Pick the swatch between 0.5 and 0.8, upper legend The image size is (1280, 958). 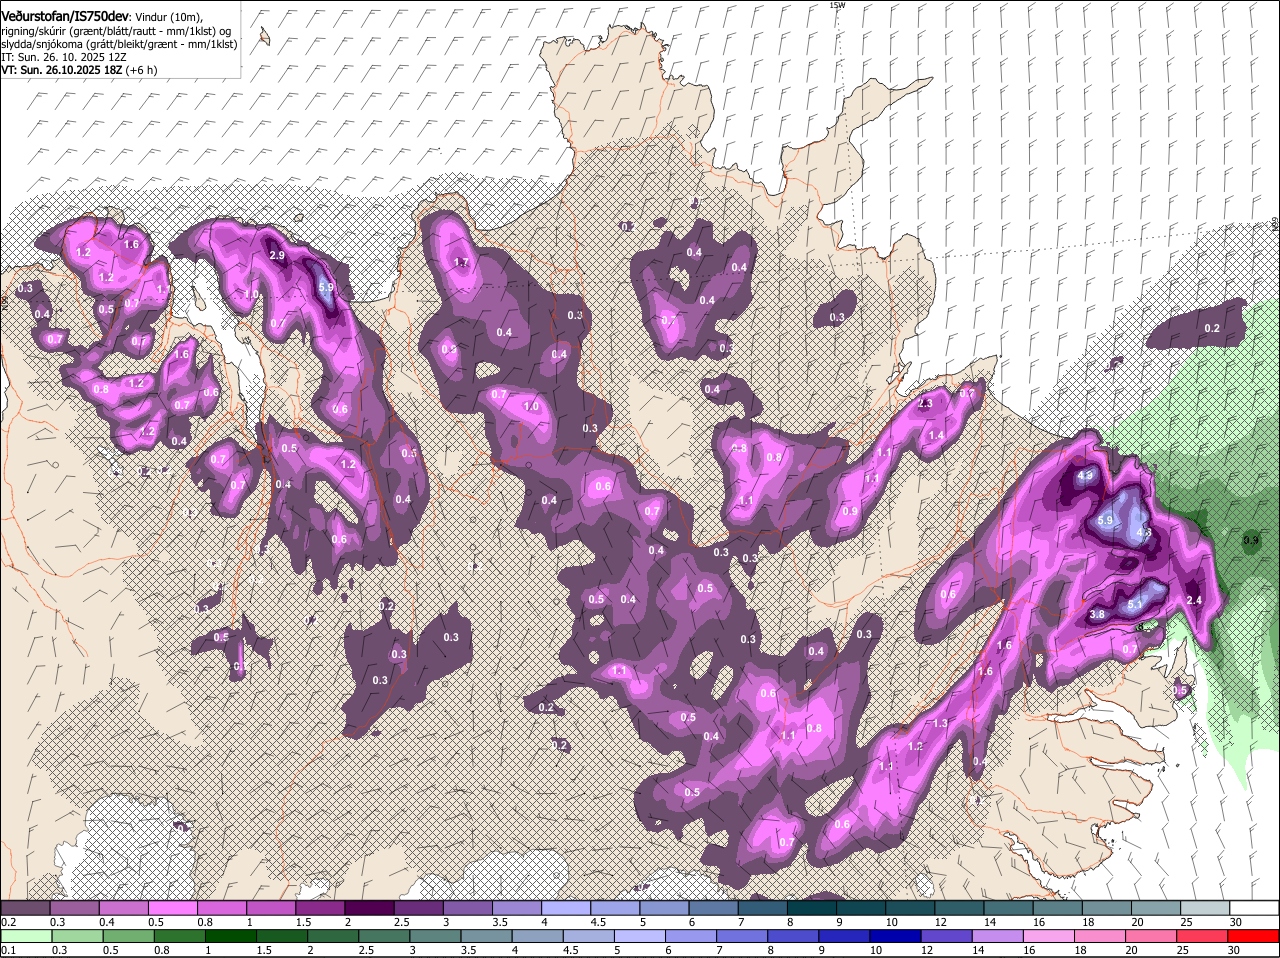coord(172,907)
